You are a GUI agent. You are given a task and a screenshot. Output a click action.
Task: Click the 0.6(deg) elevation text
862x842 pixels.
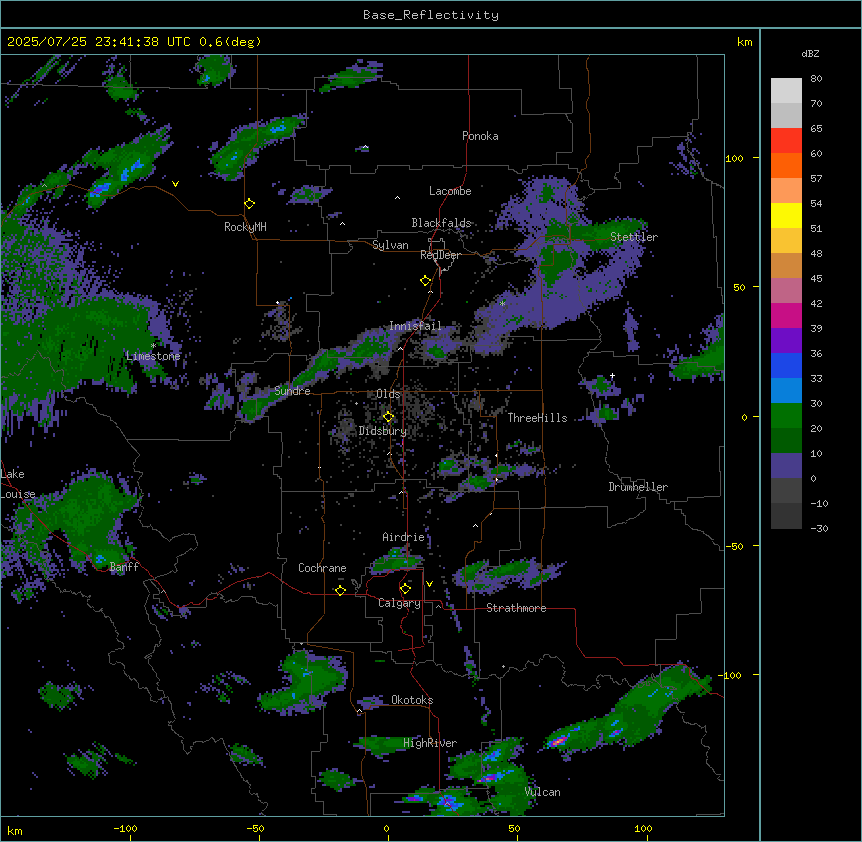pyautogui.click(x=230, y=42)
